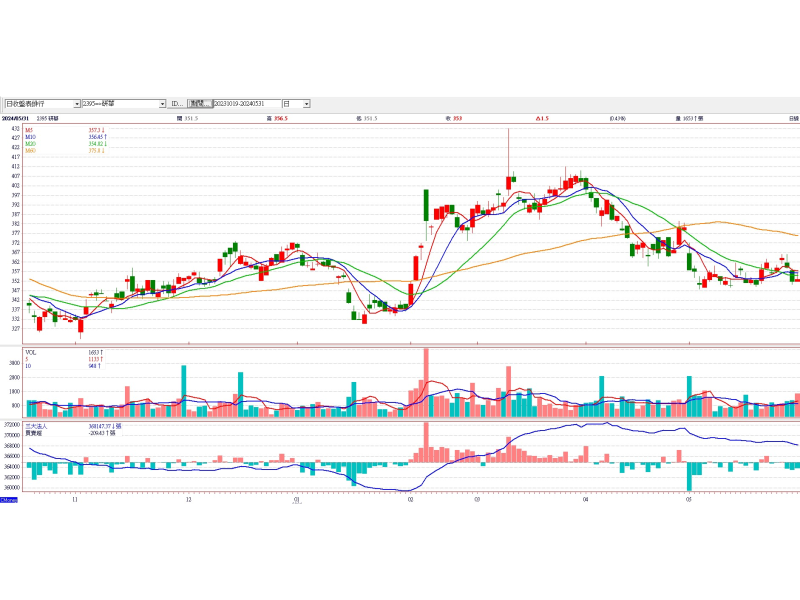Viewport: 800px width, 600px height.
Task: Click the M10 value 356.45
Action: click(x=96, y=137)
